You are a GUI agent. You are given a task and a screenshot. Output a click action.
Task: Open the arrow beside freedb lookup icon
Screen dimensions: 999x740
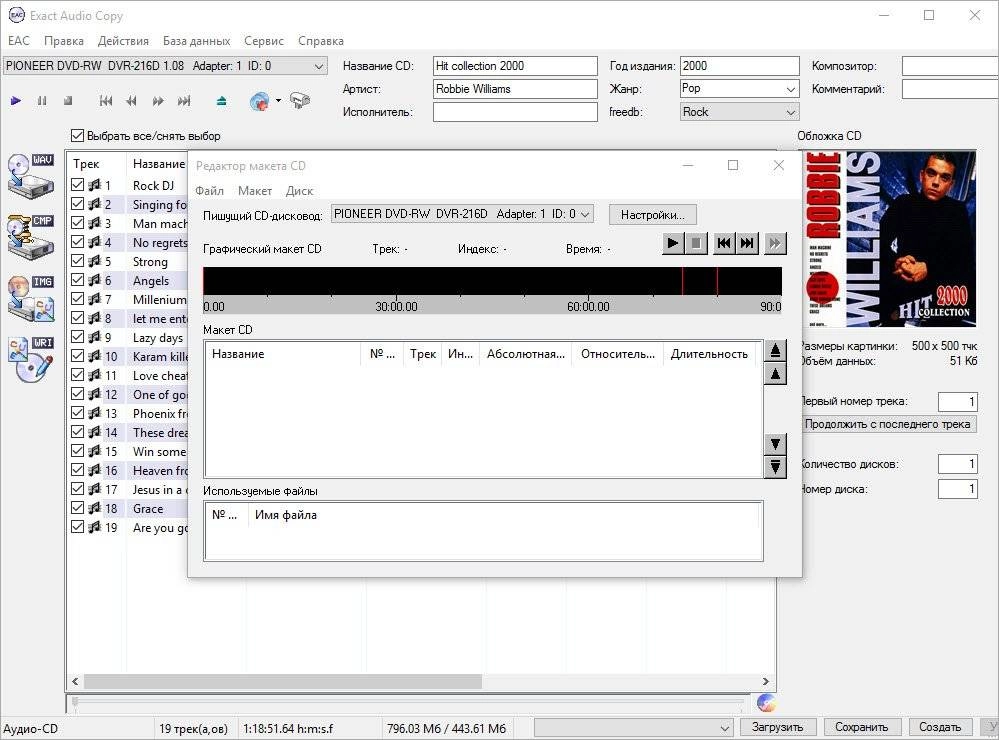pyautogui.click(x=278, y=101)
